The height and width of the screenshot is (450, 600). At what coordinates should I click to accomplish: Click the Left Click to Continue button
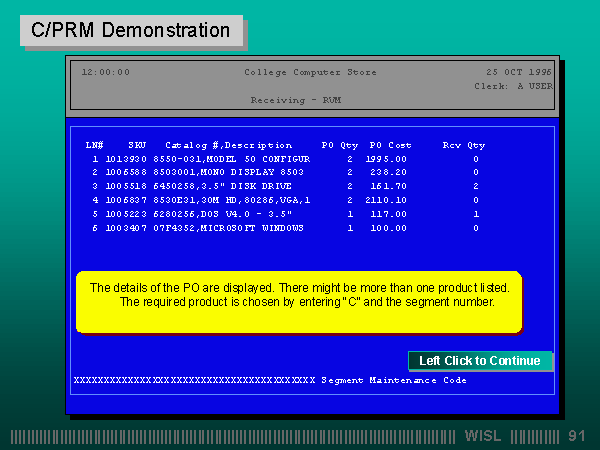pos(479,361)
